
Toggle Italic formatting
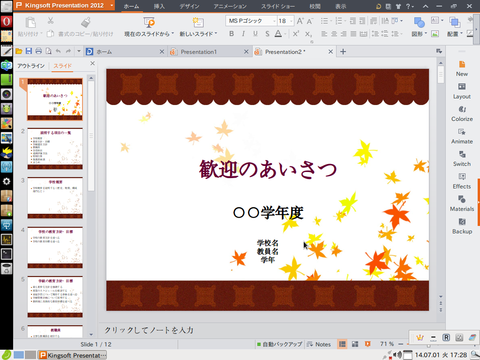point(243,34)
